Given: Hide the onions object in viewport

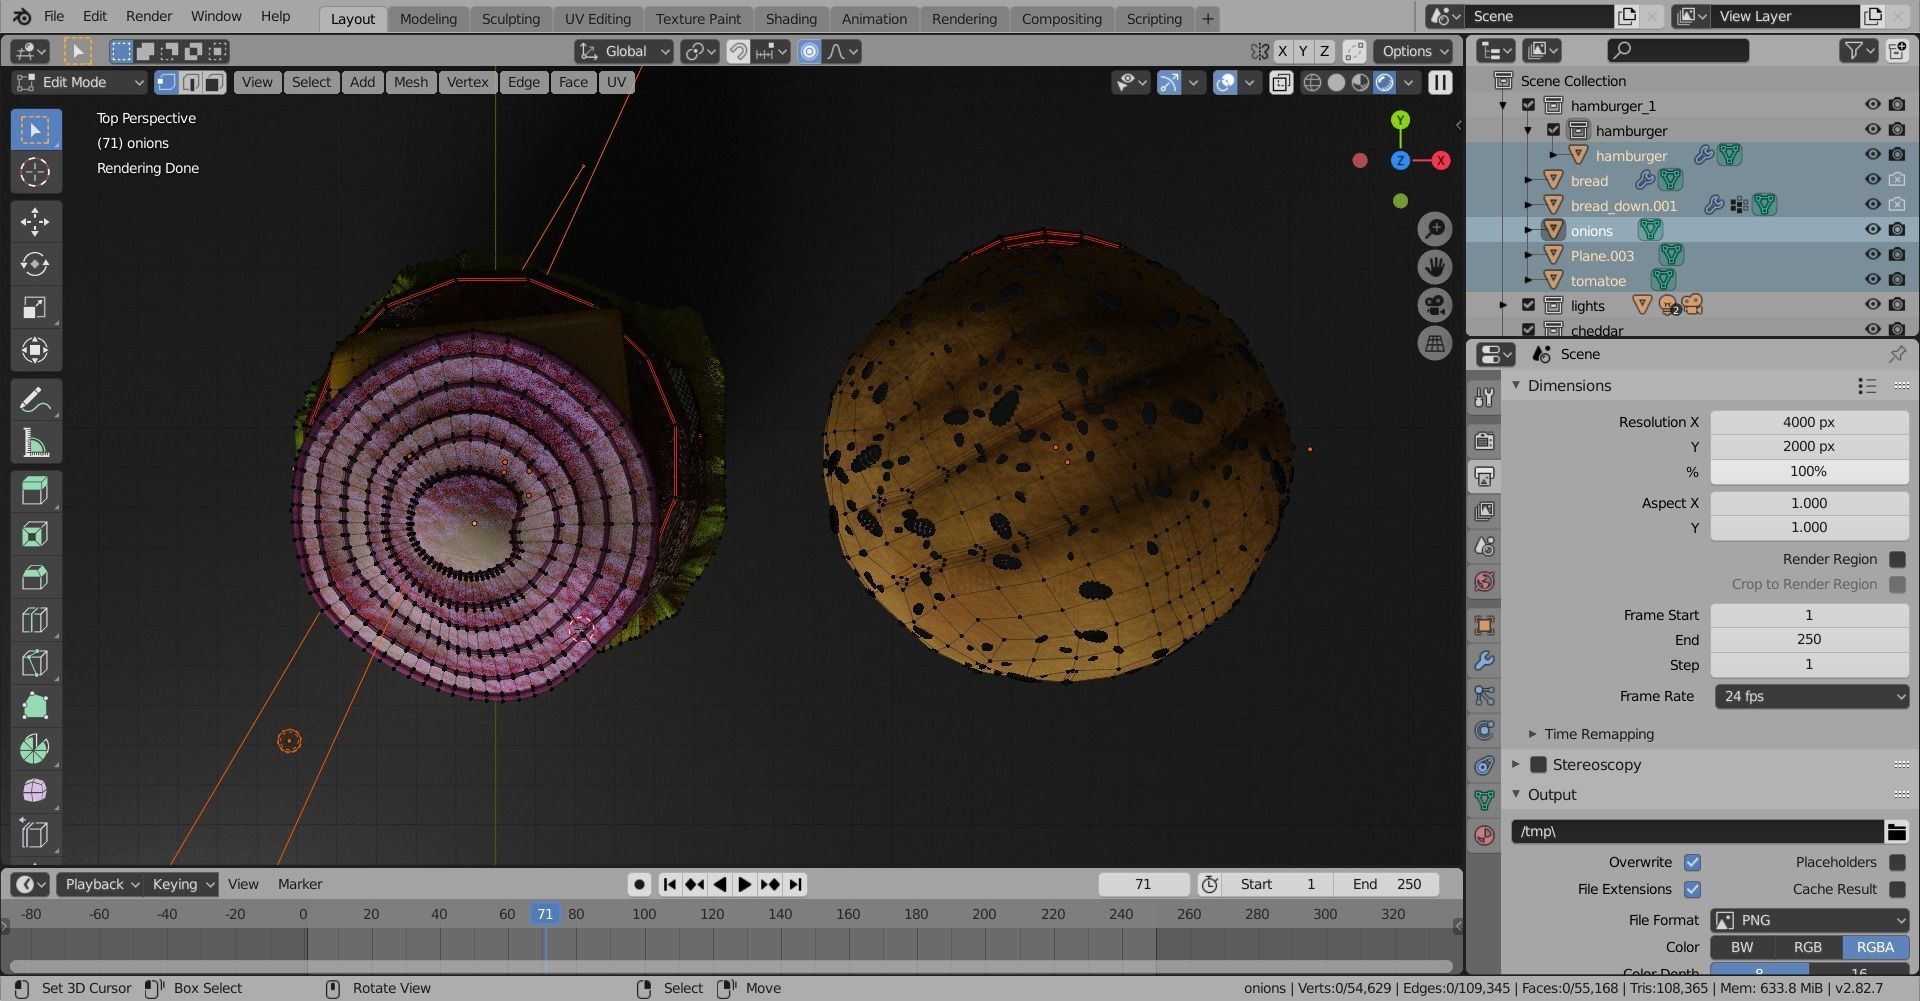Looking at the screenshot, I should click(x=1872, y=230).
